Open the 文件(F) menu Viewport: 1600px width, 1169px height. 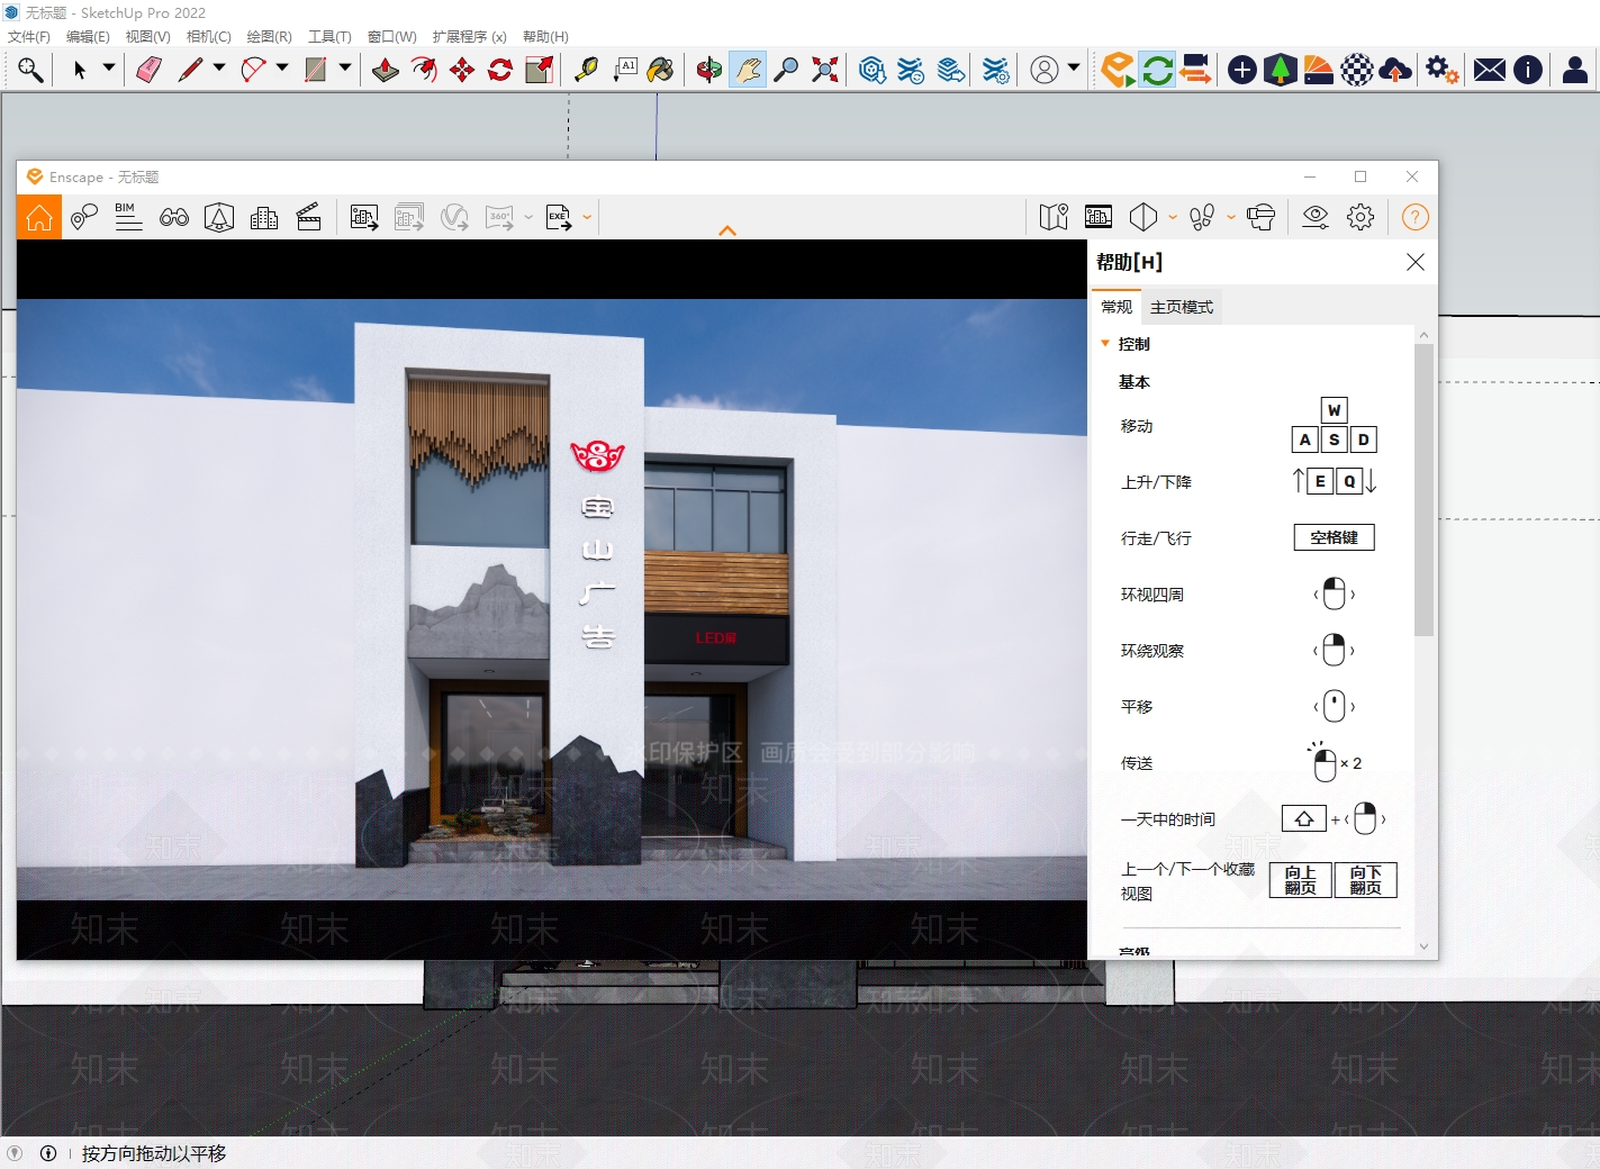pyautogui.click(x=29, y=37)
